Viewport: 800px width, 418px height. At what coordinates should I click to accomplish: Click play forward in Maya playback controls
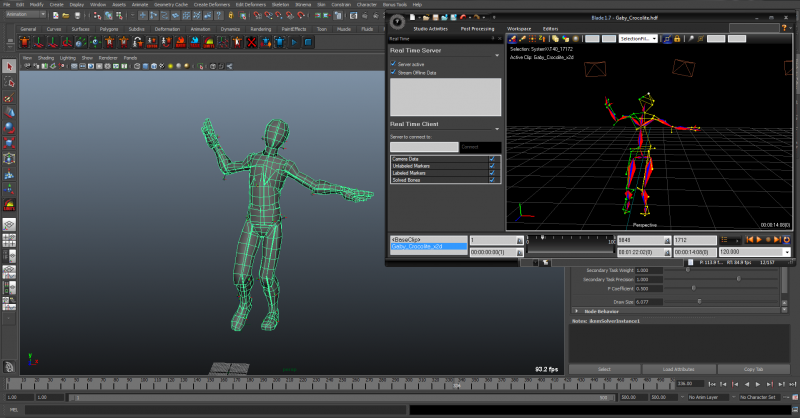[x=758, y=382]
